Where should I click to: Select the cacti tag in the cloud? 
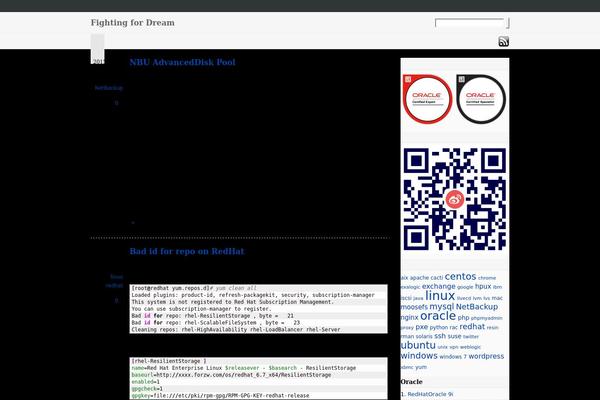tap(437, 278)
